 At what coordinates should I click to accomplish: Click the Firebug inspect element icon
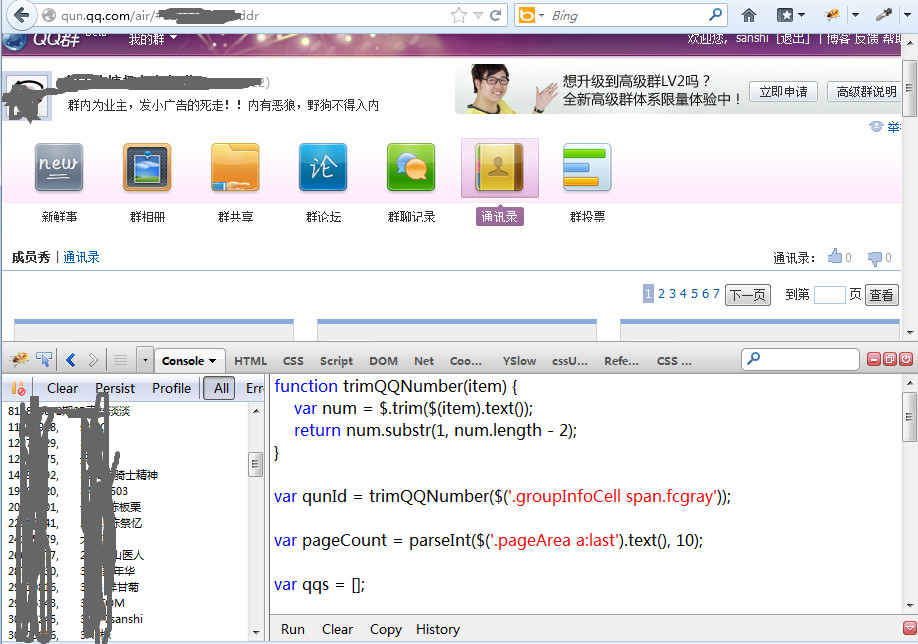point(44,360)
